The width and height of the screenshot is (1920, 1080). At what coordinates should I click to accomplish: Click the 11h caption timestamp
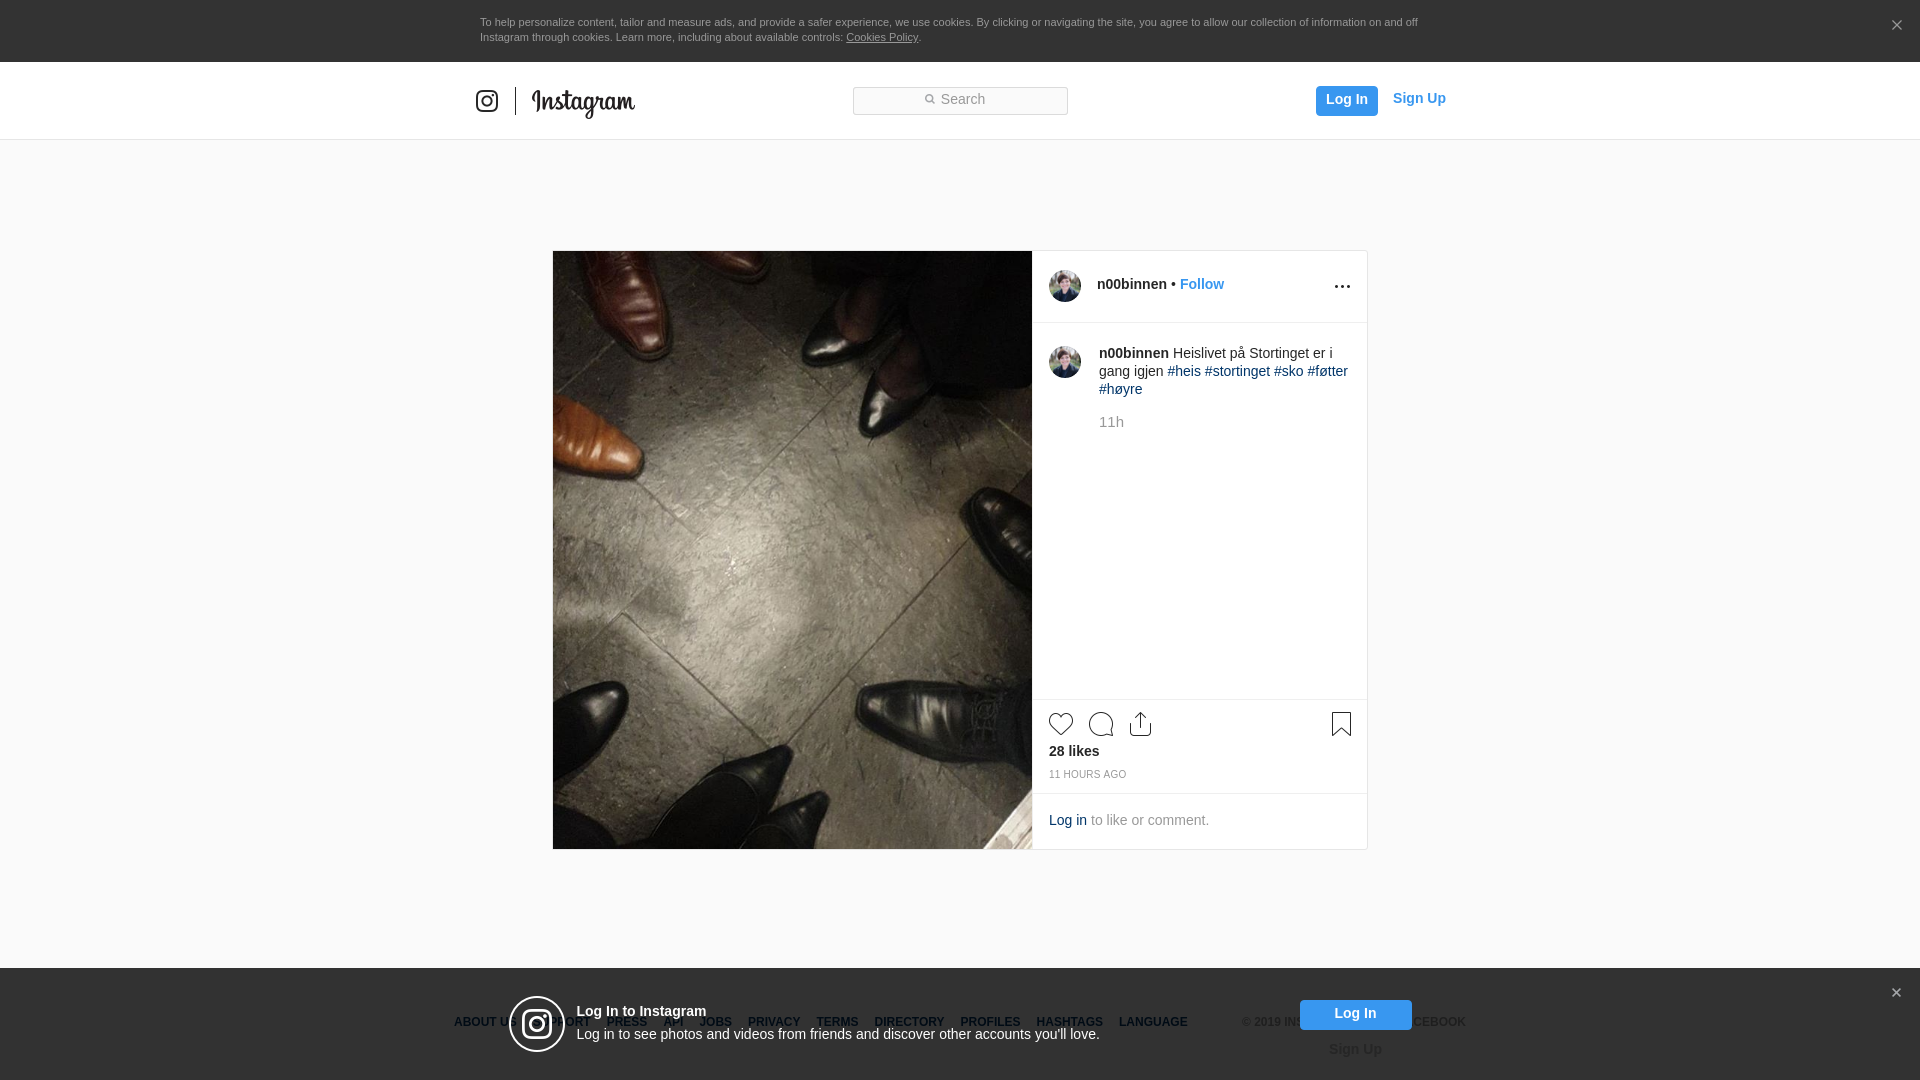click(x=1111, y=422)
